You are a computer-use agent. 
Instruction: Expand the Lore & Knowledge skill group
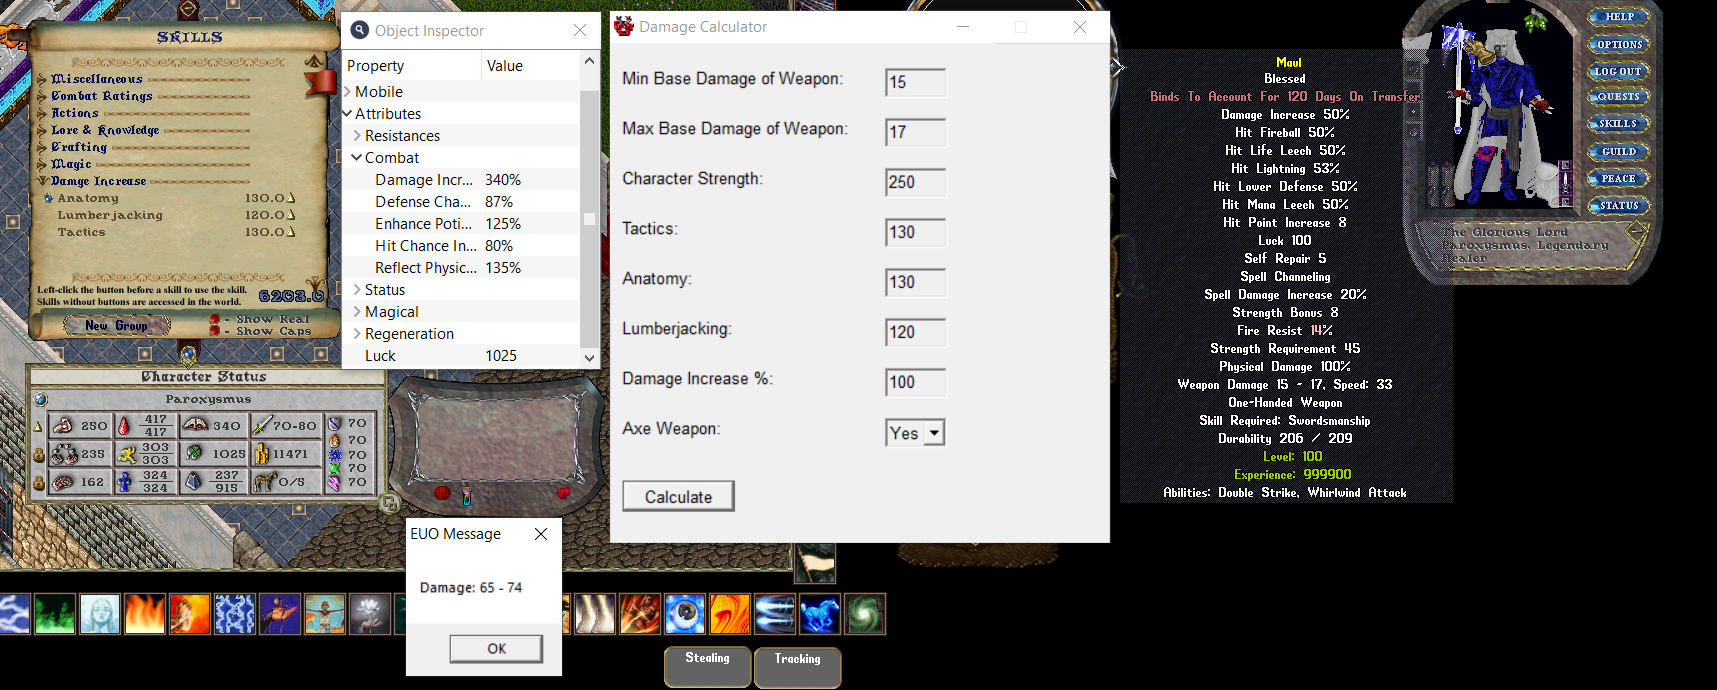pos(42,130)
